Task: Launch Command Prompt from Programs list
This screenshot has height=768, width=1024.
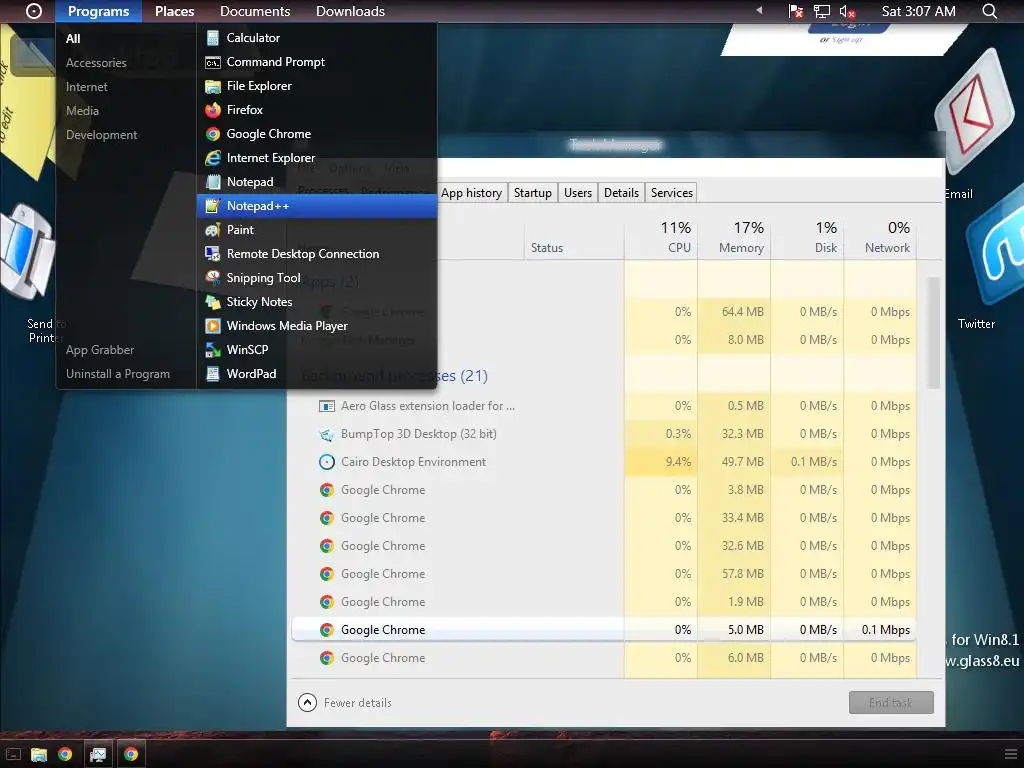Action: point(316,62)
